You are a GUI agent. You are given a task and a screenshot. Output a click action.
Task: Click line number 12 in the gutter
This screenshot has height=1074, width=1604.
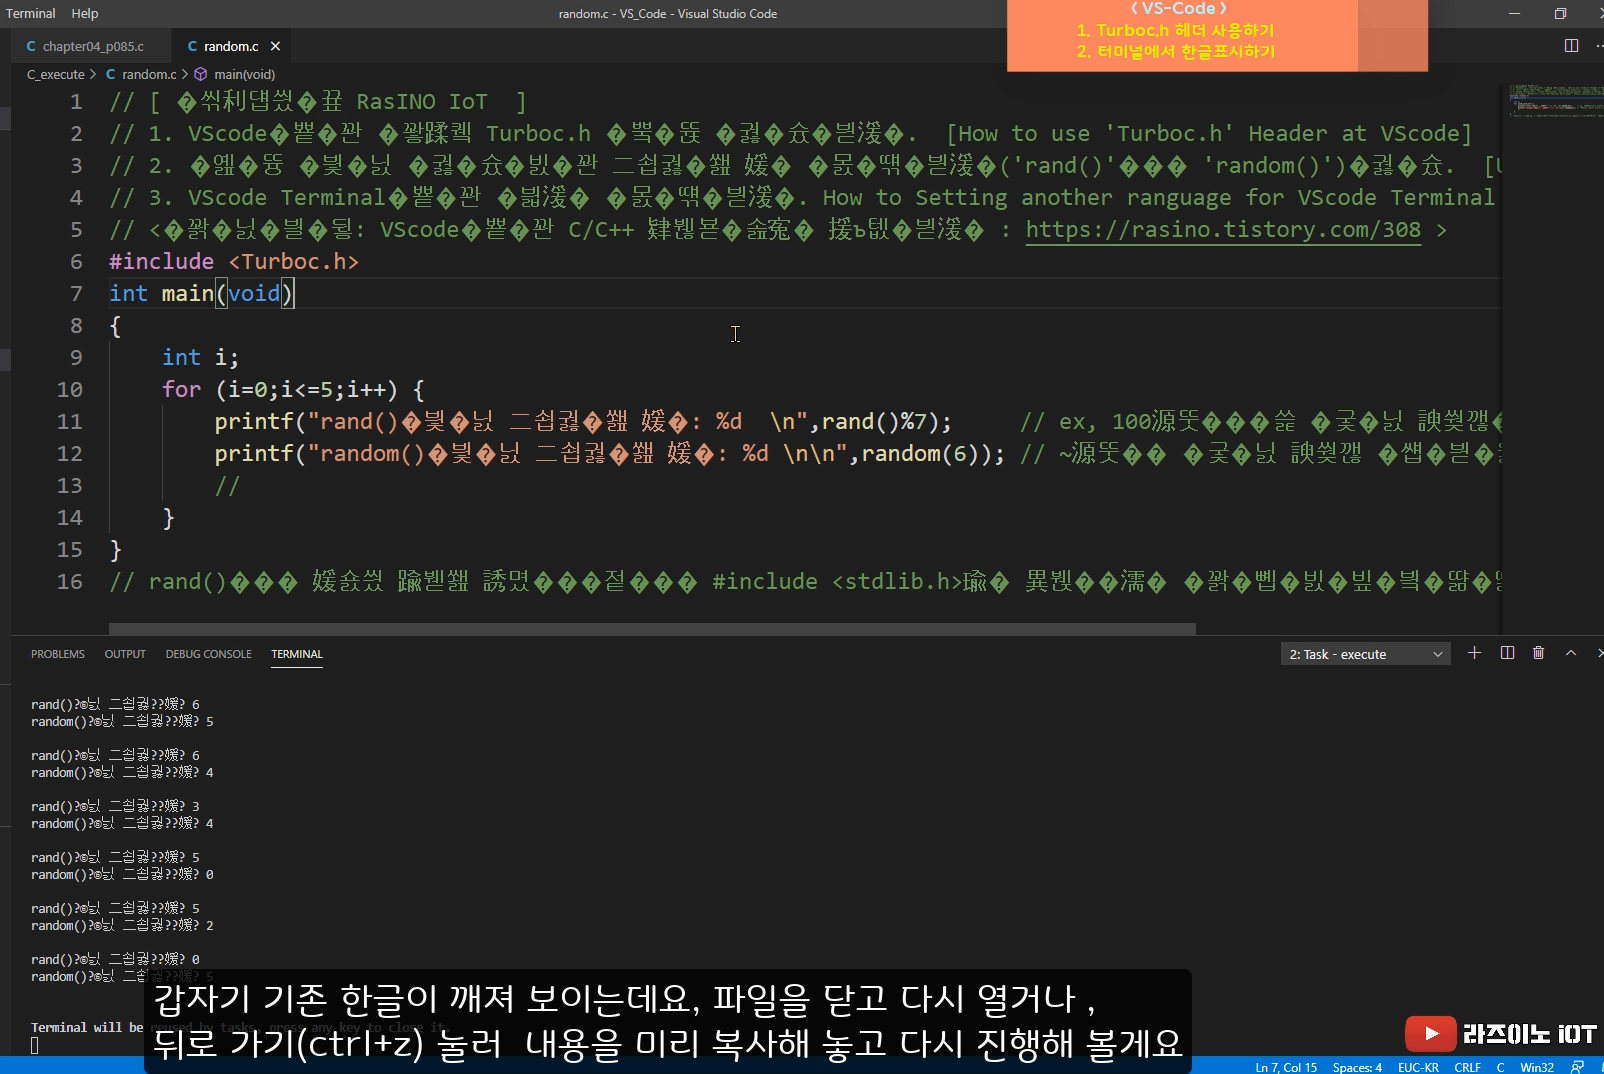[x=69, y=453]
